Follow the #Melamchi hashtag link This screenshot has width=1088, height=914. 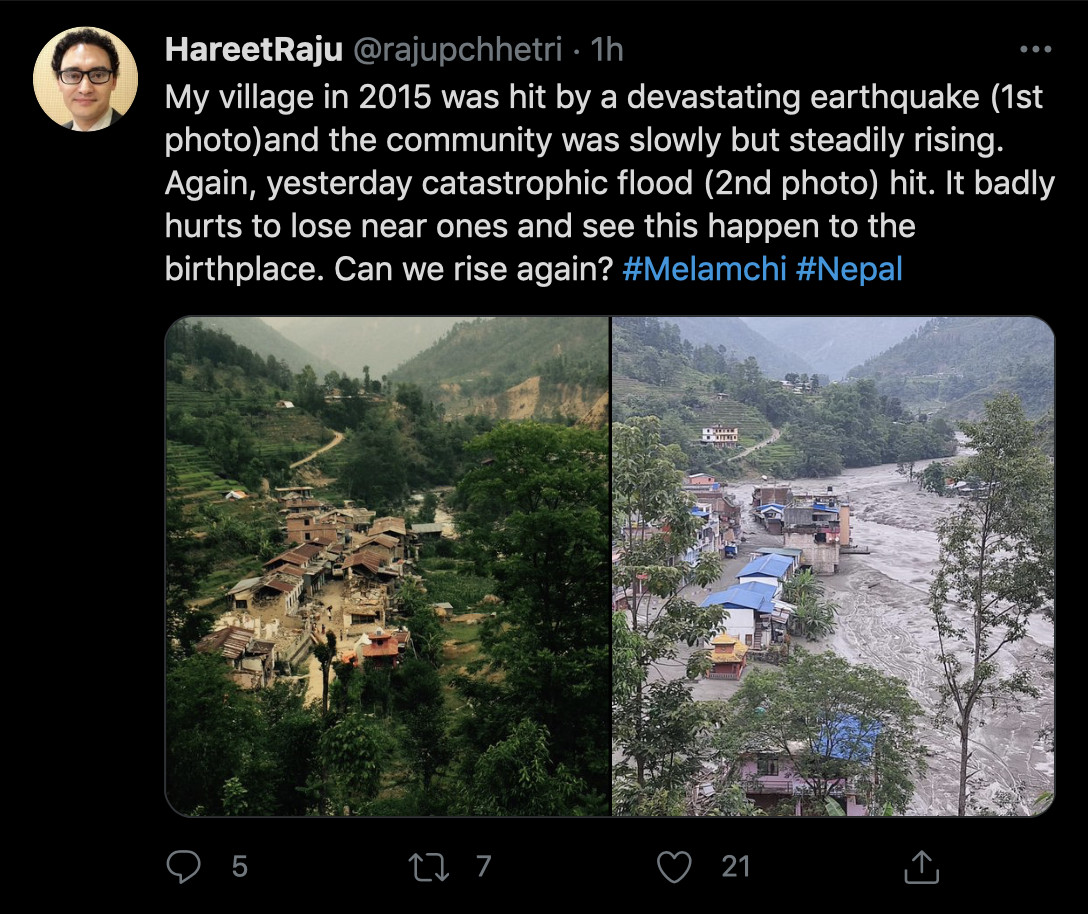click(x=704, y=270)
